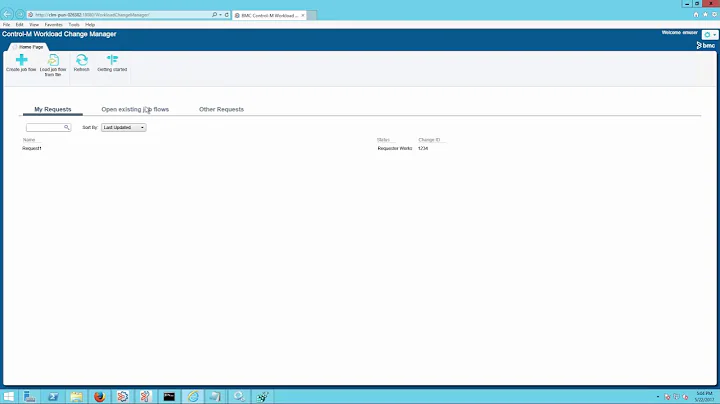Screen dimensions: 720x404
Task: Click the Internet Explorer tools gear icon
Action: coord(714,15)
